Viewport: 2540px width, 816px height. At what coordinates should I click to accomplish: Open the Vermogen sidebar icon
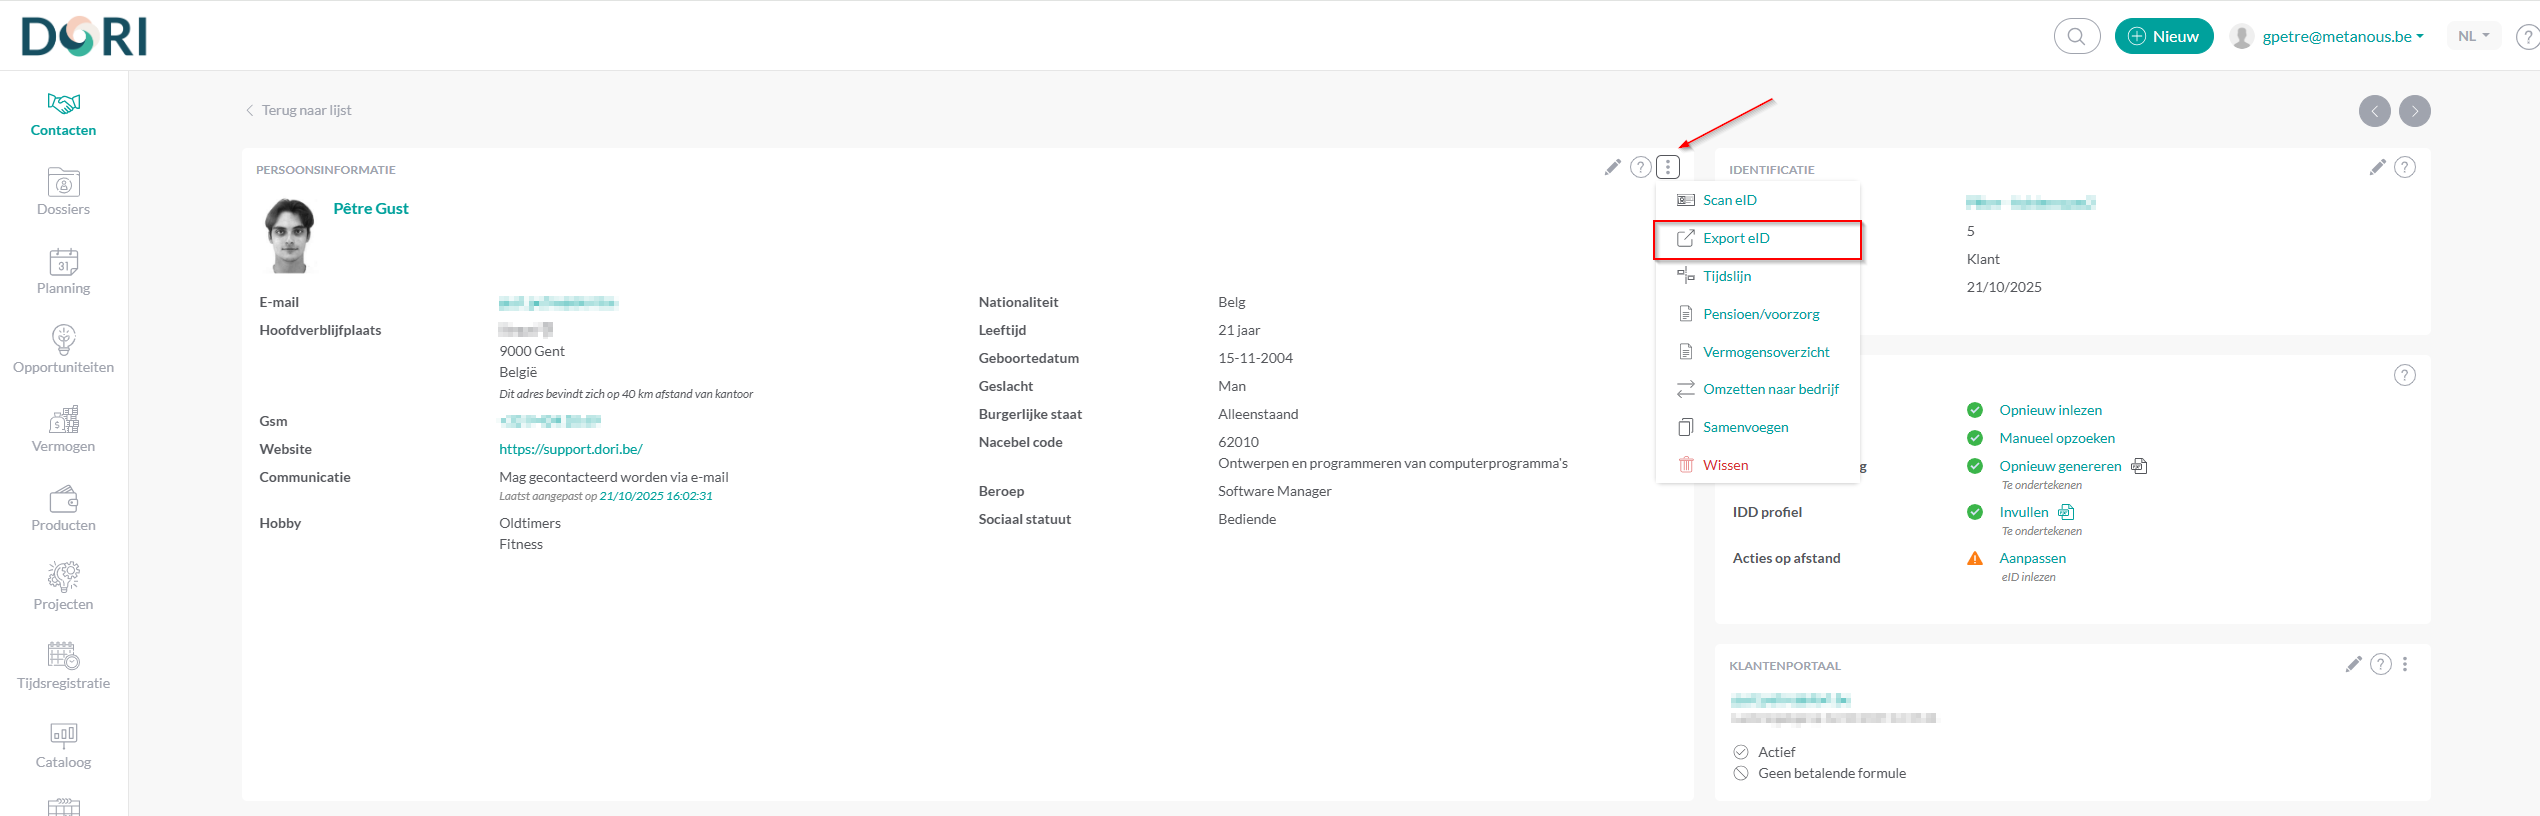(x=63, y=420)
